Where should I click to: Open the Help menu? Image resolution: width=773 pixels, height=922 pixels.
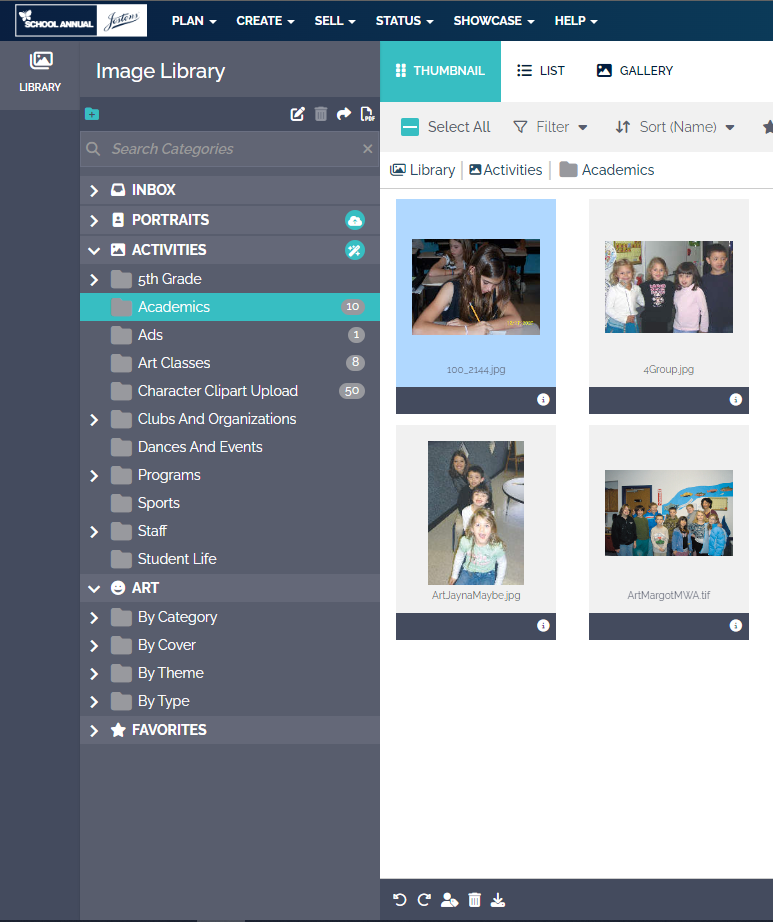tap(576, 21)
